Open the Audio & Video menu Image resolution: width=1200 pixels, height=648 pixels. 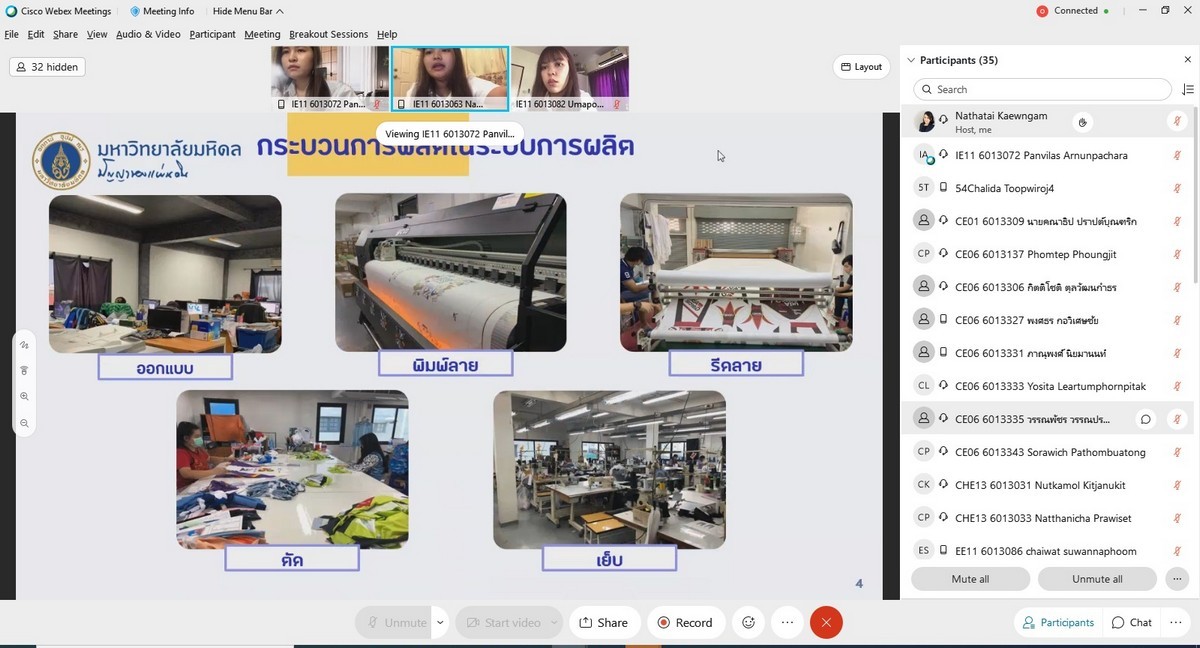(x=148, y=34)
